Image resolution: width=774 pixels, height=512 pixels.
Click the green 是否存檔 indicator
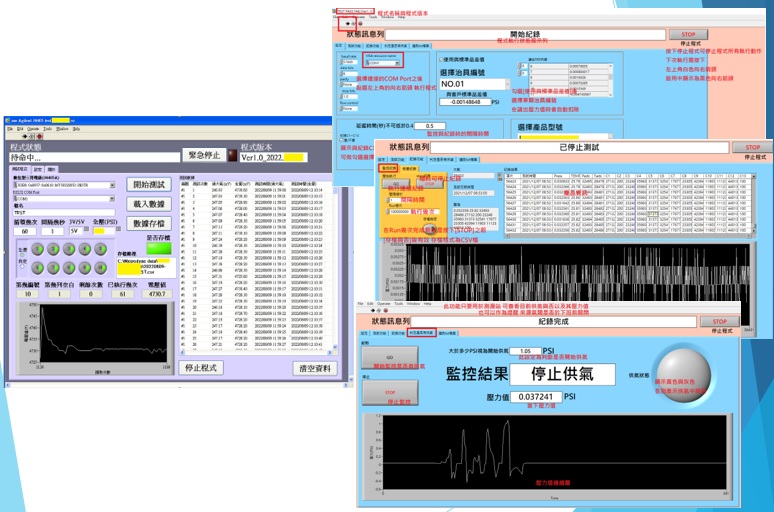click(x=158, y=249)
